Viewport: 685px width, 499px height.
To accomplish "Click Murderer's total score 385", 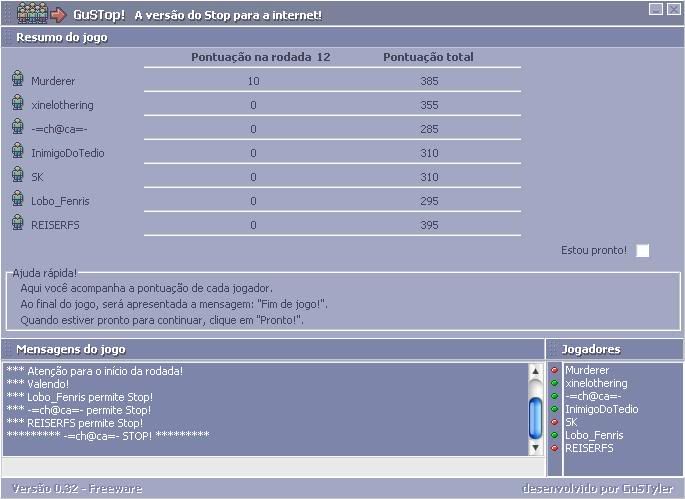I will (429, 81).
